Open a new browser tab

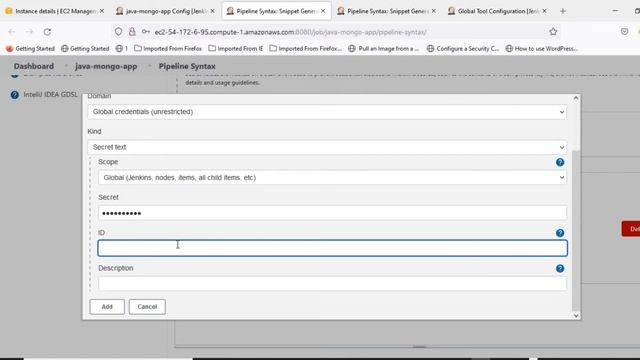(563, 11)
